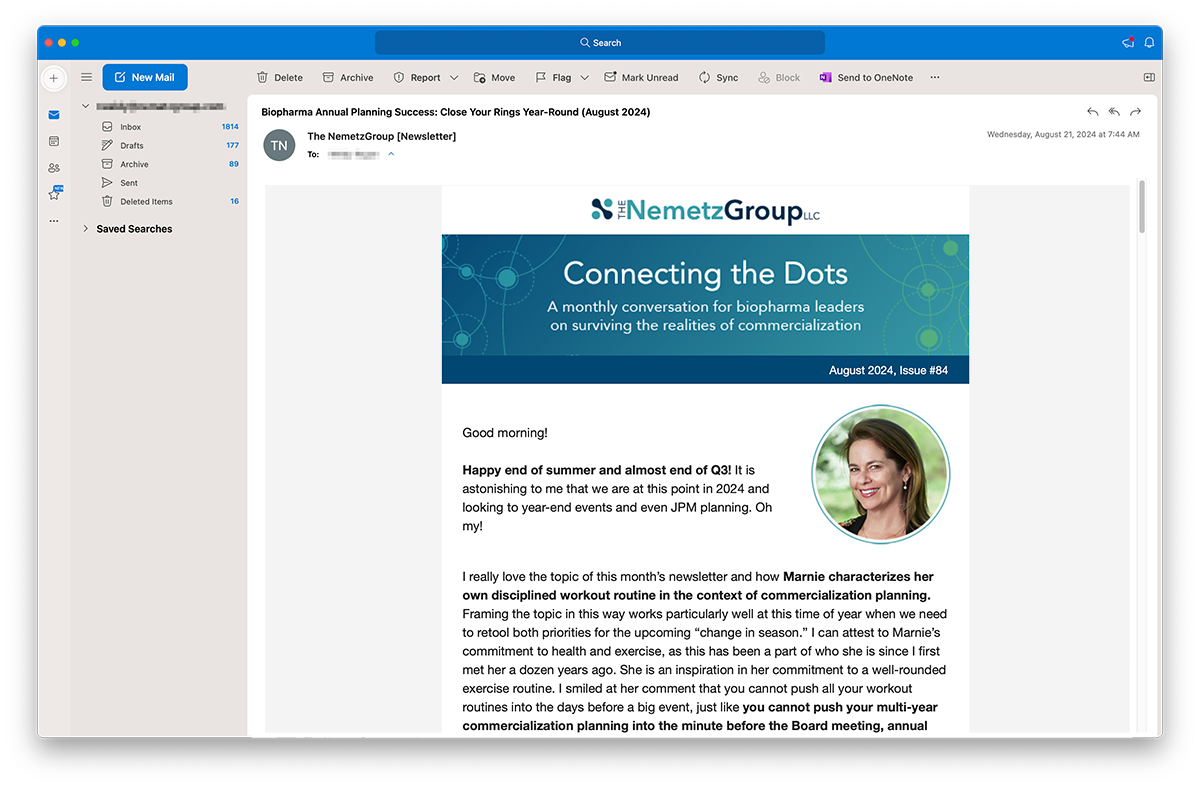This screenshot has width=1200, height=787.
Task: Toggle the reading pane layout
Action: (1149, 77)
